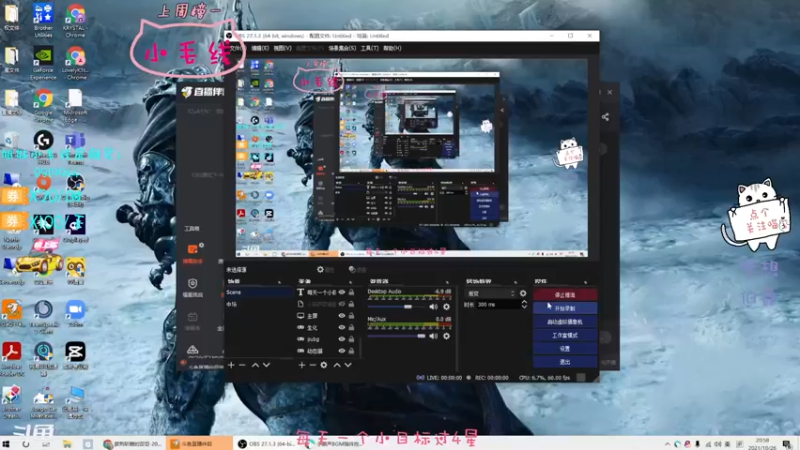This screenshot has height=450, width=800.
Task: Move selected source down in Sources
Action: pos(348,365)
